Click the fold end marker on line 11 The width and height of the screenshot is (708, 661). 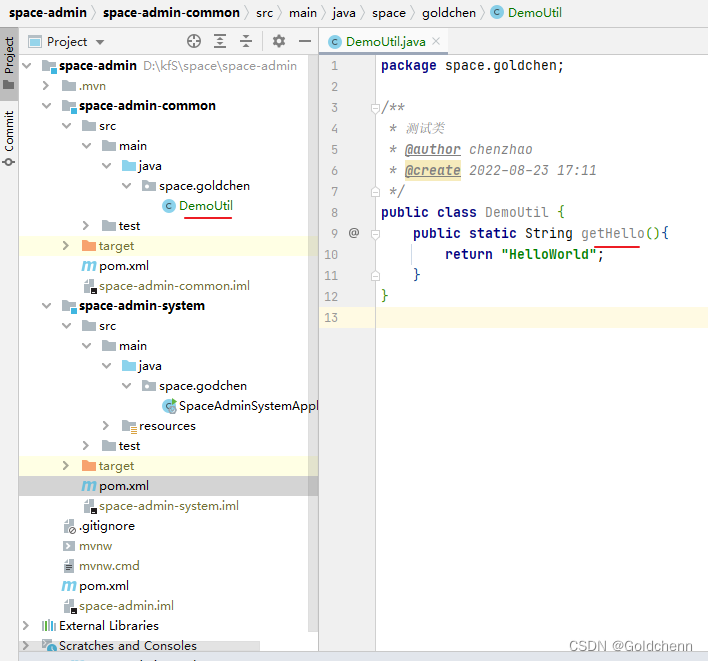(375, 276)
